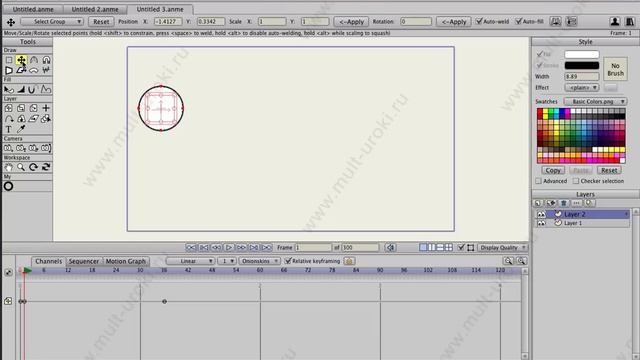Zoom in the timeline with magnifier icon
The image size is (640, 360).
pyautogui.click(x=521, y=261)
